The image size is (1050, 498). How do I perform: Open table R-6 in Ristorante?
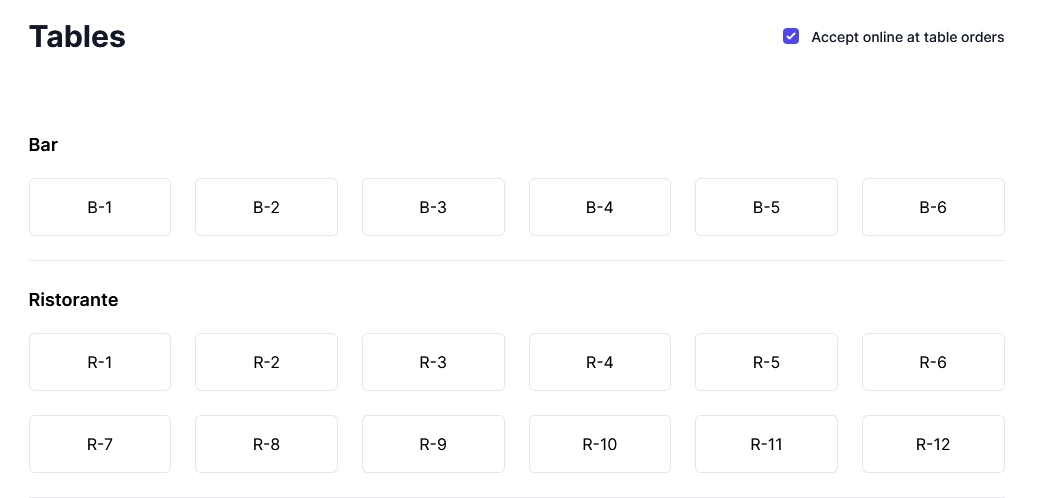(933, 362)
